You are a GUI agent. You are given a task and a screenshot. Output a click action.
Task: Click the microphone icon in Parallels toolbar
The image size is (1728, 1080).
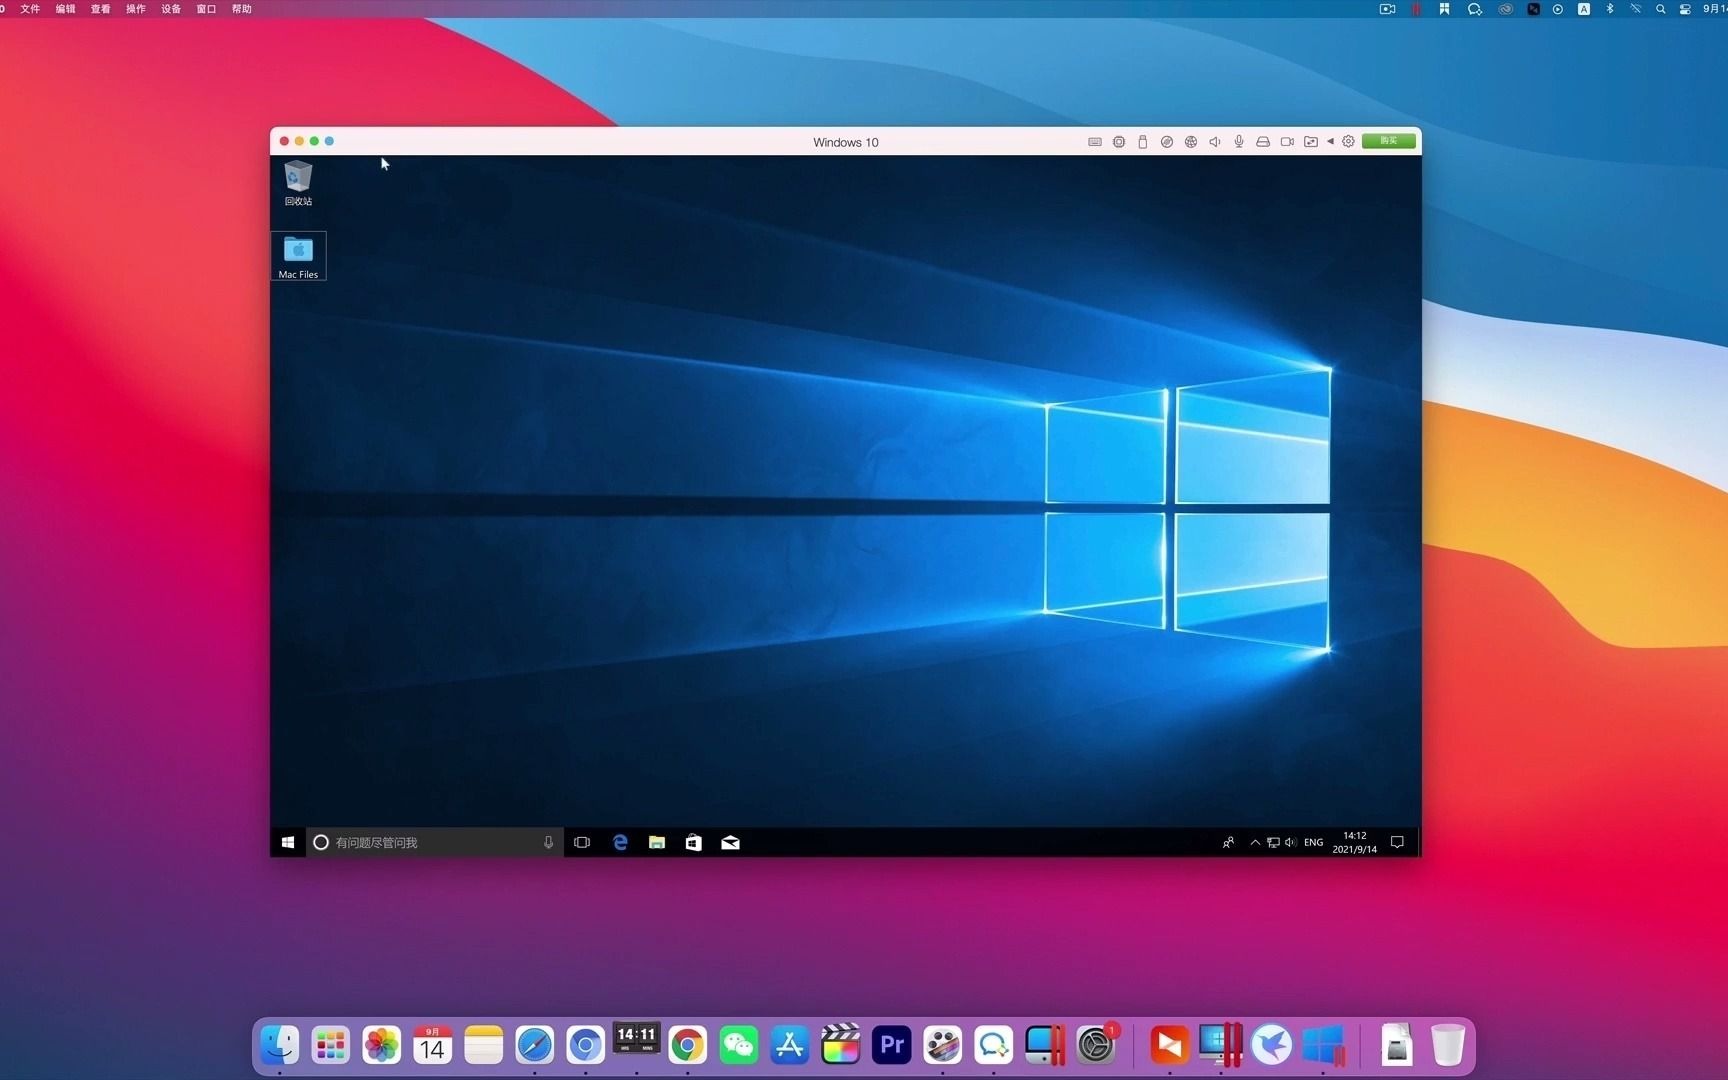[x=1239, y=142]
